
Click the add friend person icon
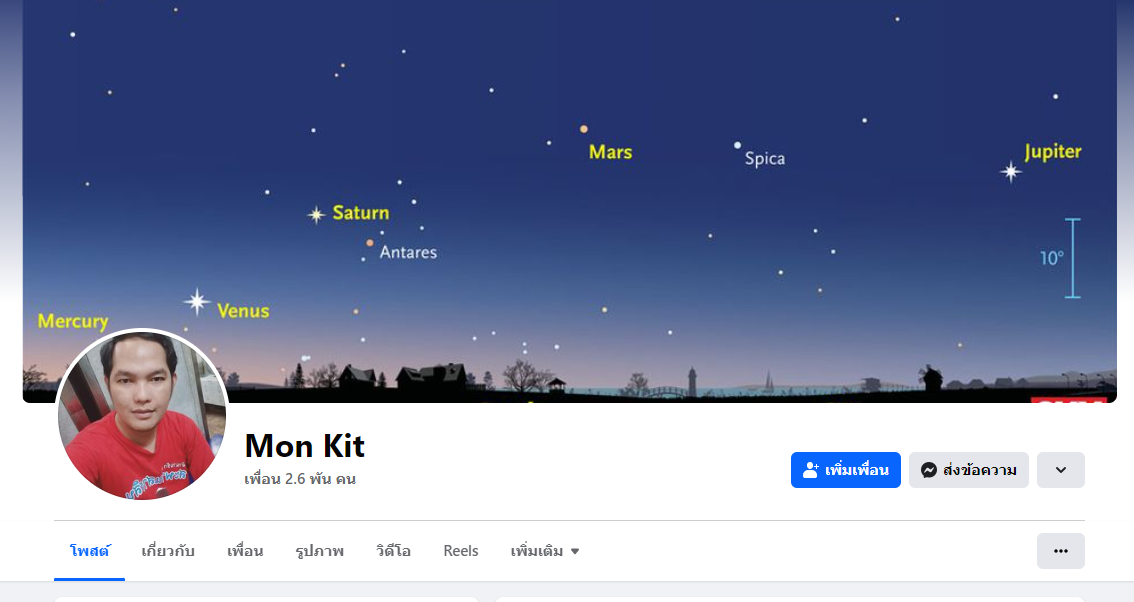click(x=811, y=470)
